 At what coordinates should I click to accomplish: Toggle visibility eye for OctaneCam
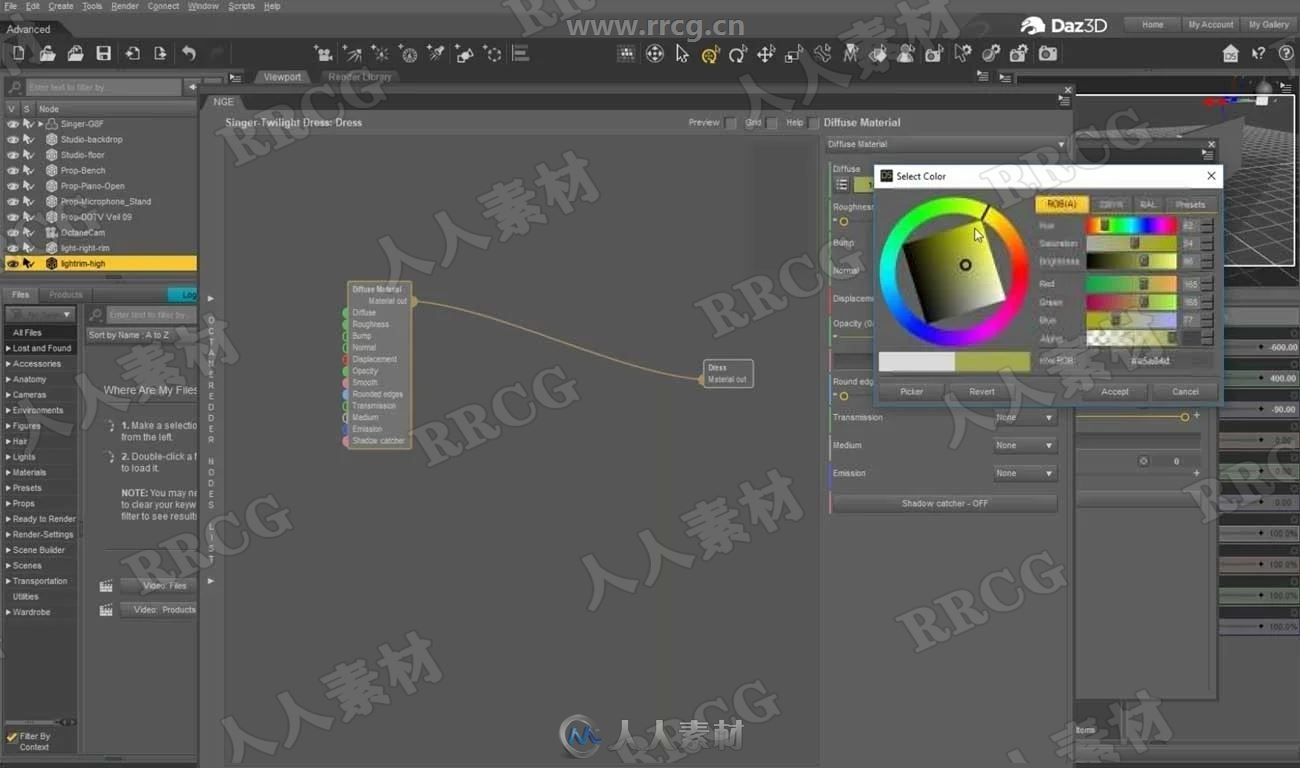[x=12, y=233]
